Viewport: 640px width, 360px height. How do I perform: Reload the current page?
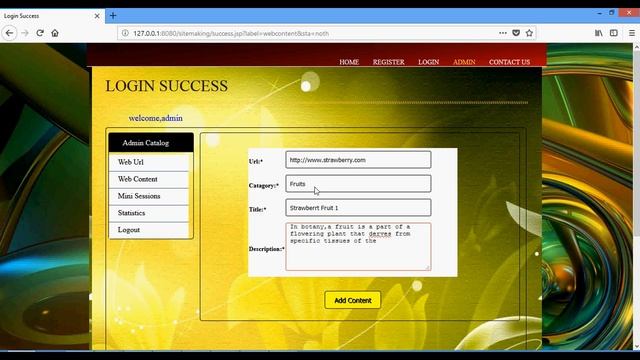click(x=40, y=33)
